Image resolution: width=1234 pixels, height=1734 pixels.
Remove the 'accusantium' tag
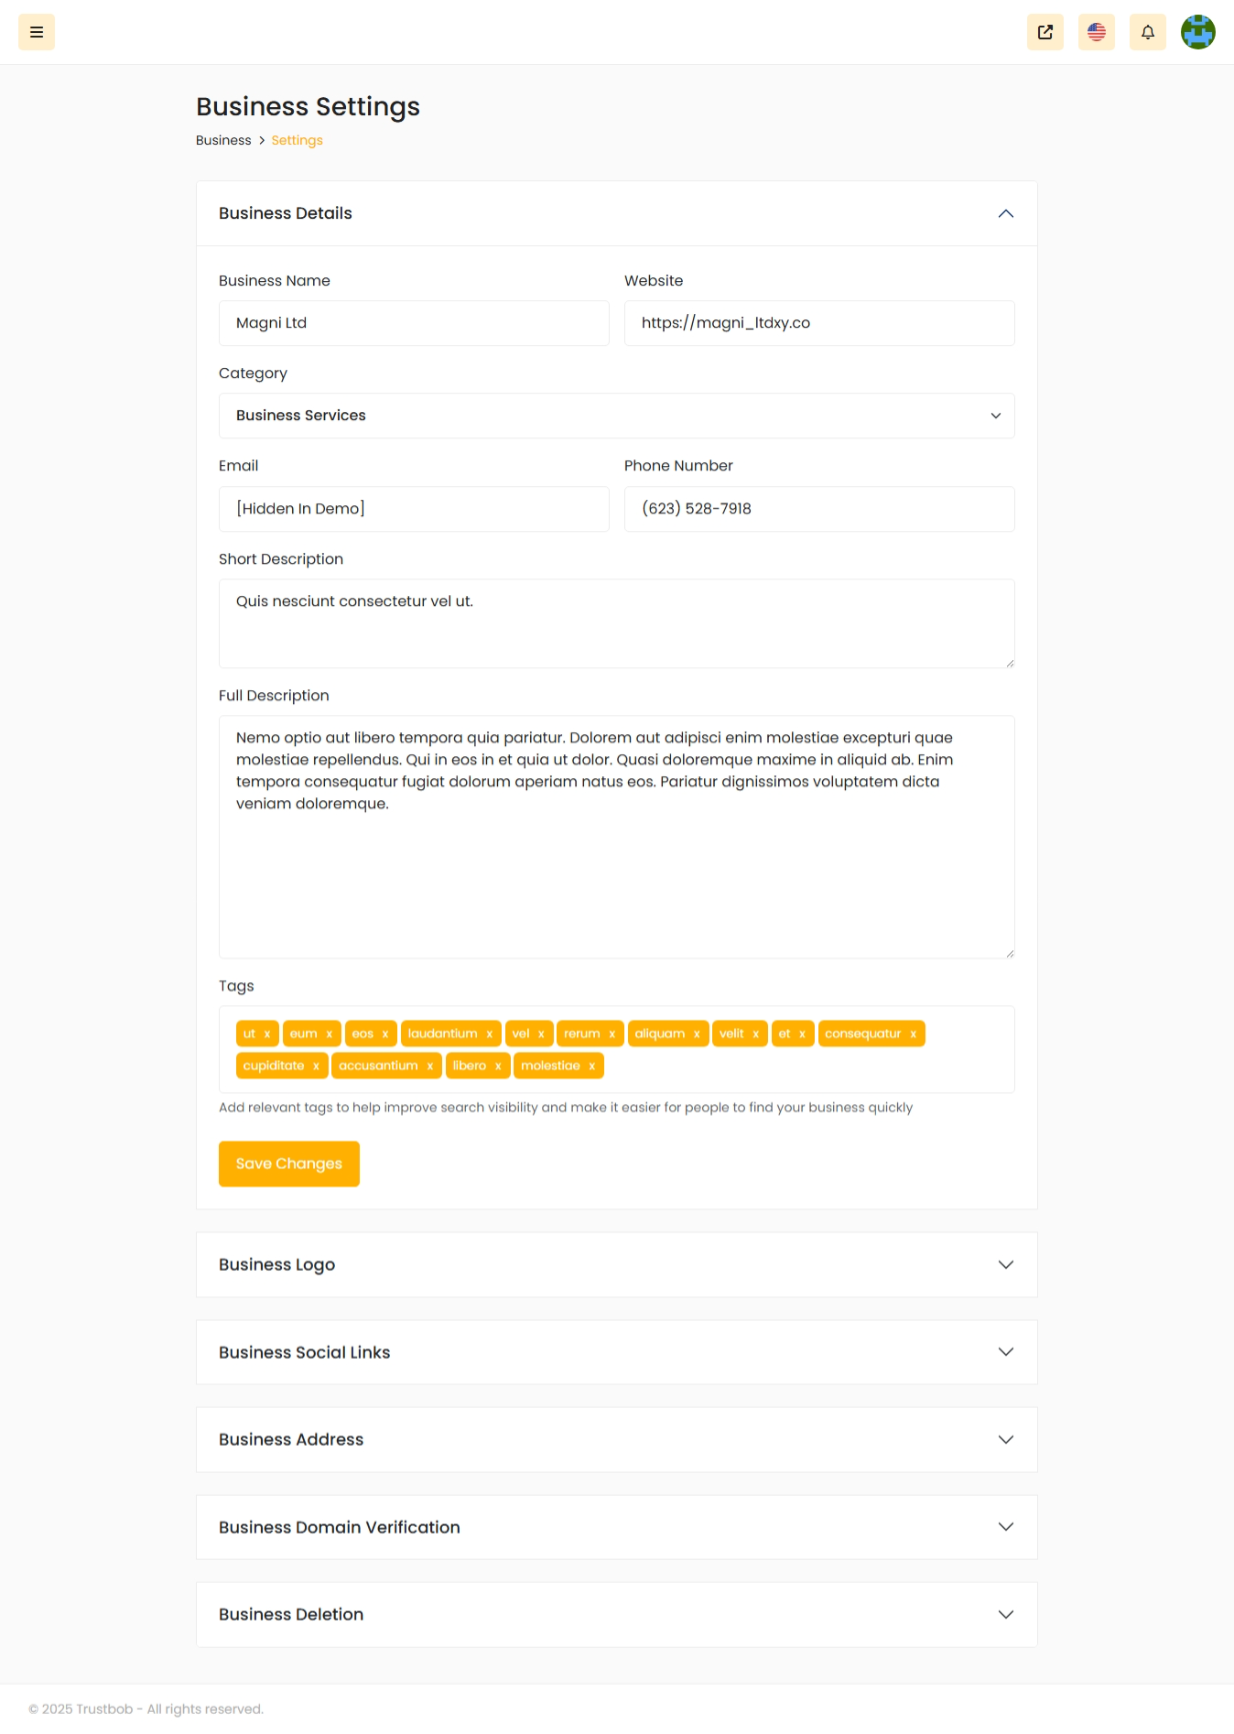pos(430,1066)
